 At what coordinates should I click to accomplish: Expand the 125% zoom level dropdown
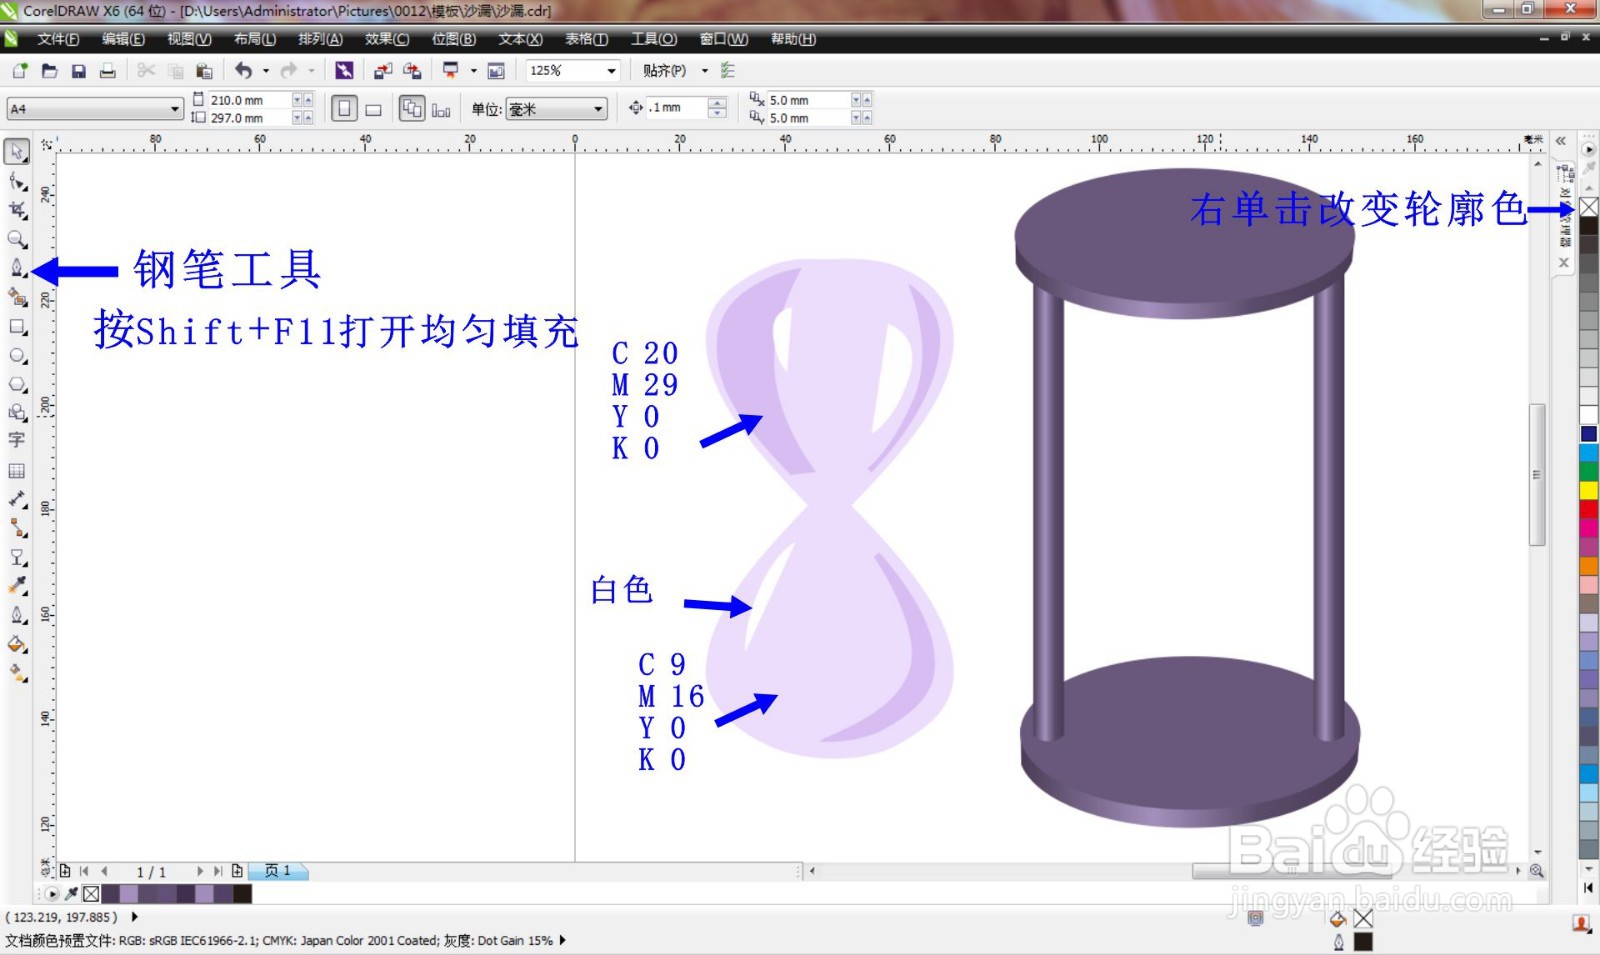(x=612, y=70)
